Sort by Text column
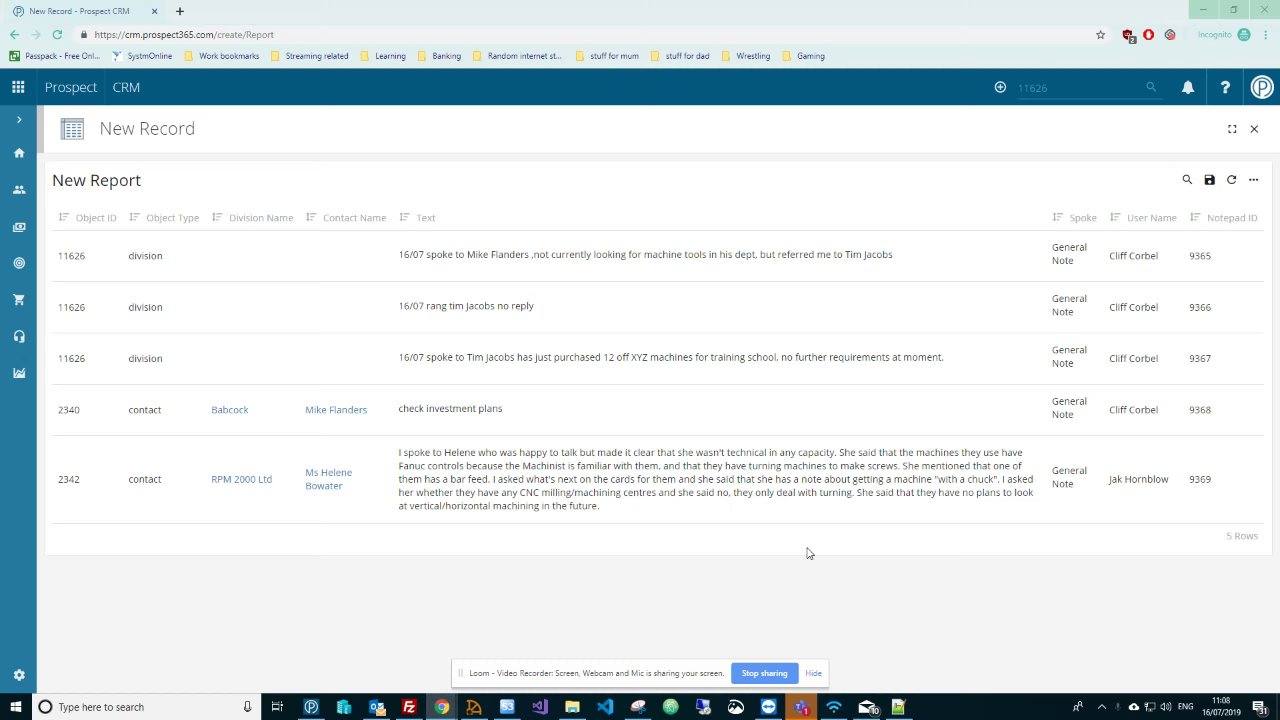The width and height of the screenshot is (1280, 720). coord(417,217)
